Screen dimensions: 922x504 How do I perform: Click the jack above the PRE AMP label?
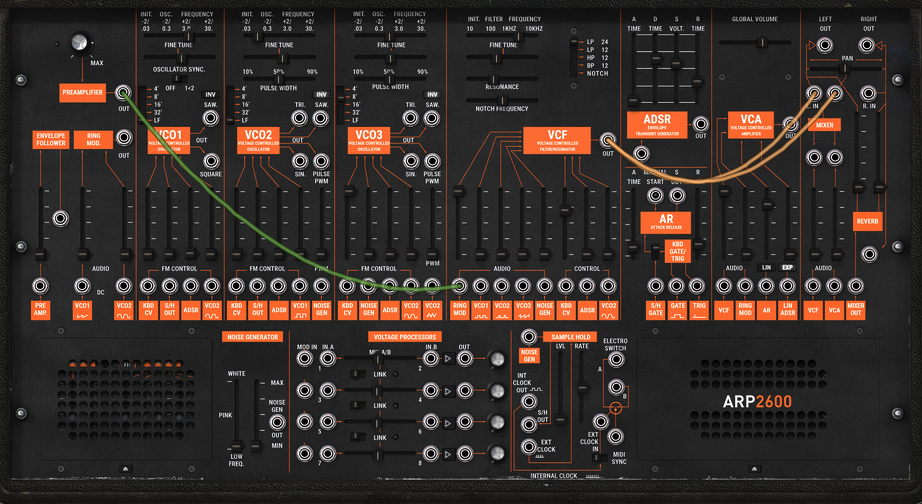(40, 286)
